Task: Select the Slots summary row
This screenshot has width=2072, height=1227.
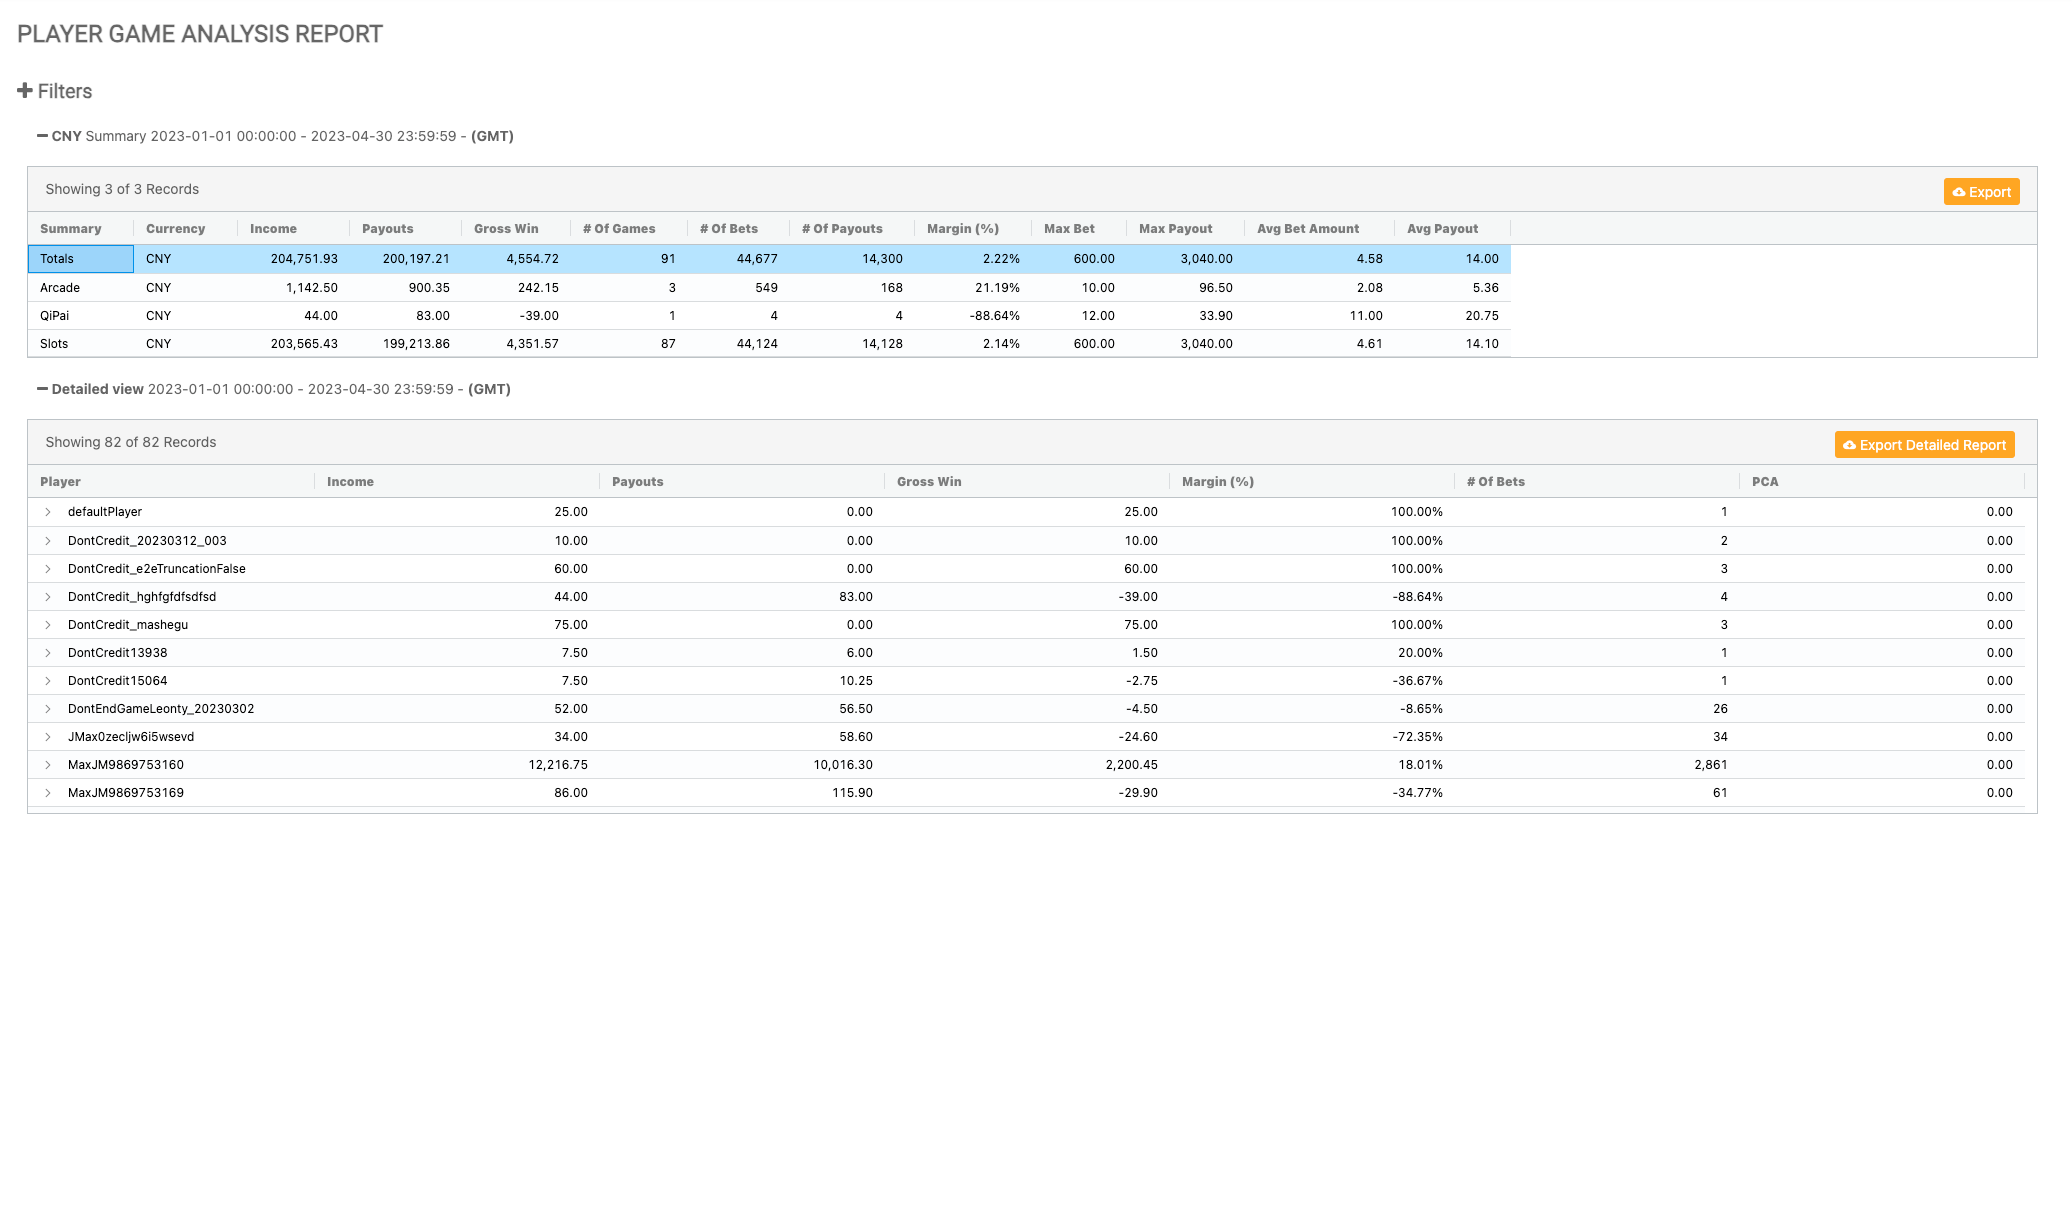Action: coord(54,344)
